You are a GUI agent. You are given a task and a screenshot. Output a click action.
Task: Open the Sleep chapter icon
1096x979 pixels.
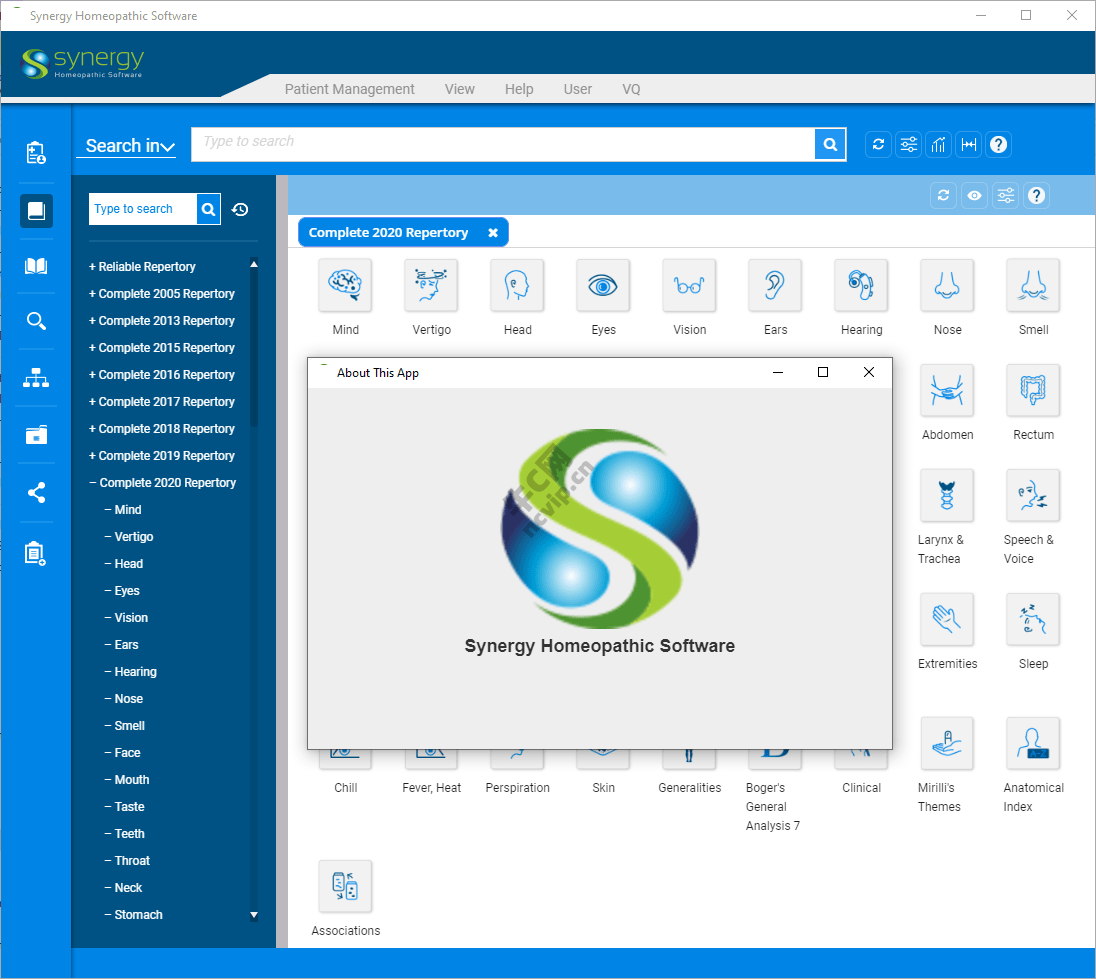tap(1033, 619)
